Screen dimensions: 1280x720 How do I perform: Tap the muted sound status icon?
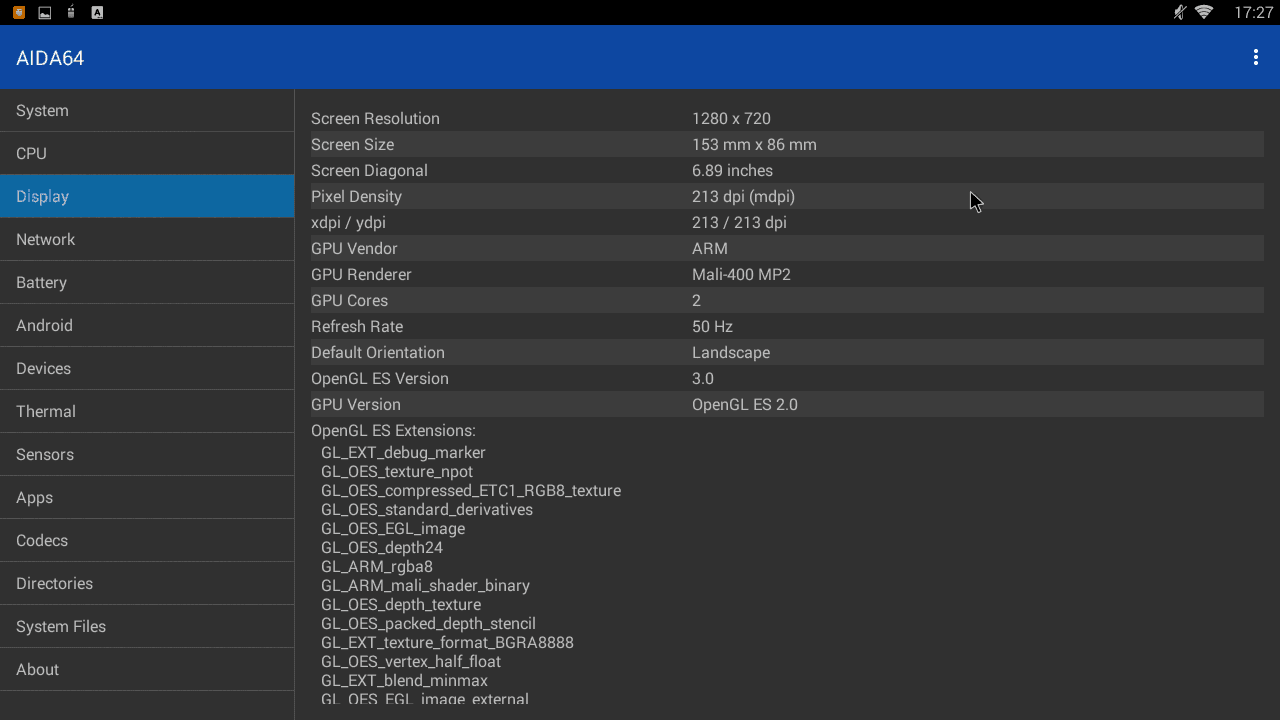pos(1179,13)
